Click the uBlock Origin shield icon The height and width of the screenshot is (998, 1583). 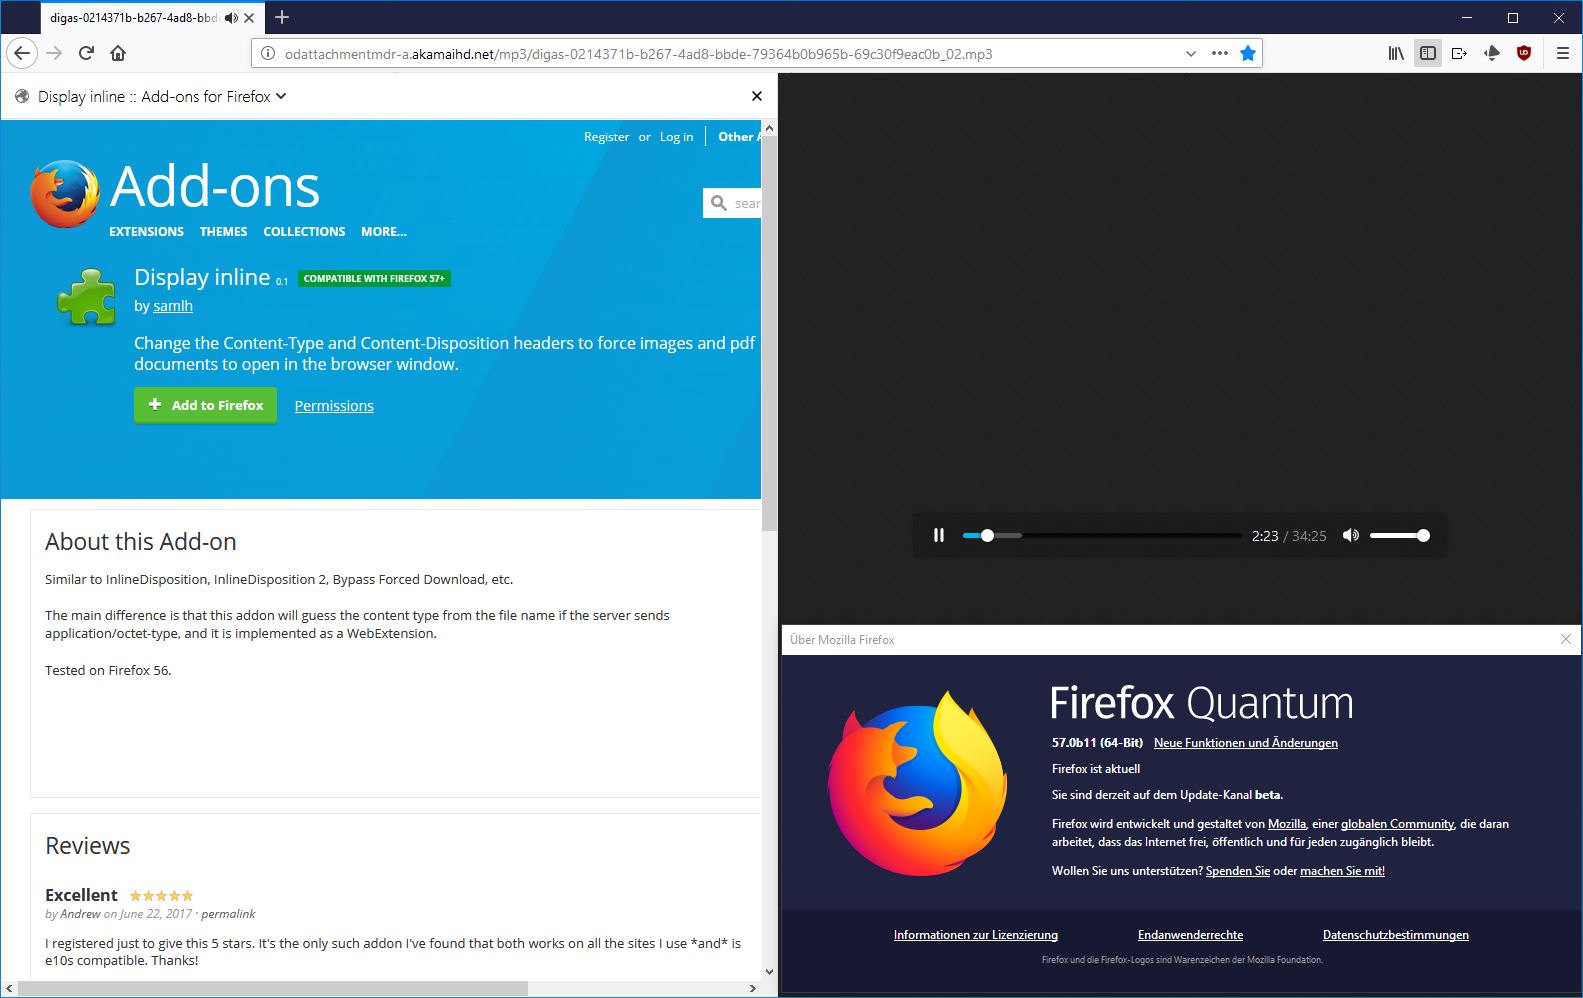[x=1524, y=53]
